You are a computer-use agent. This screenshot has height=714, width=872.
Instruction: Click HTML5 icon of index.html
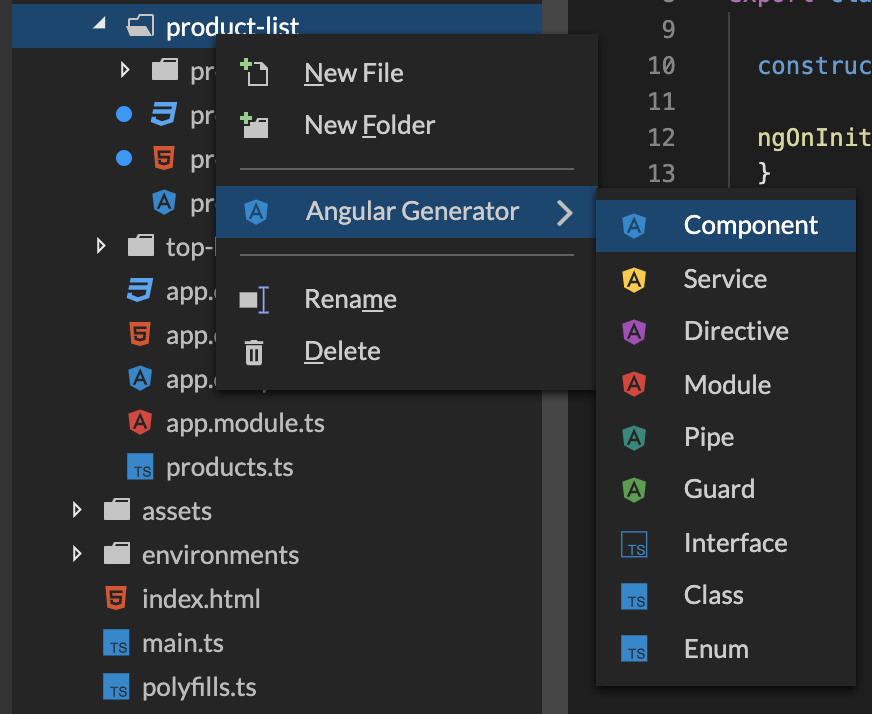pyautogui.click(x=116, y=598)
